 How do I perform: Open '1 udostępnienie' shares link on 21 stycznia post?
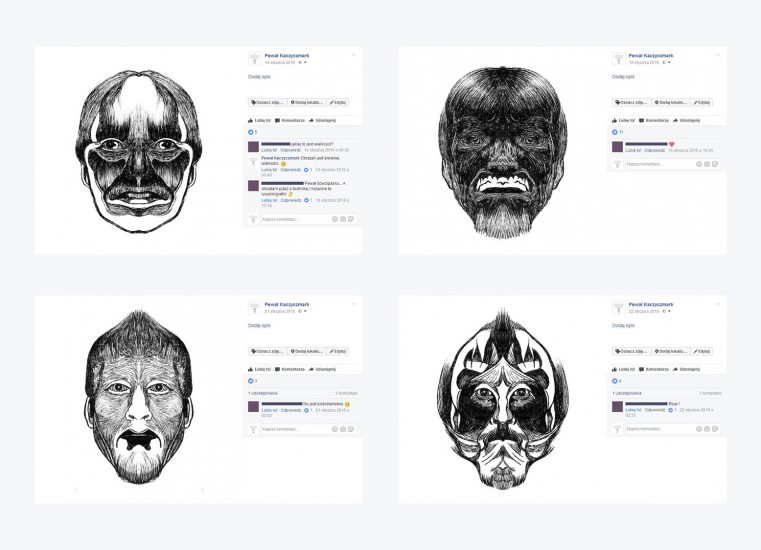pos(263,393)
